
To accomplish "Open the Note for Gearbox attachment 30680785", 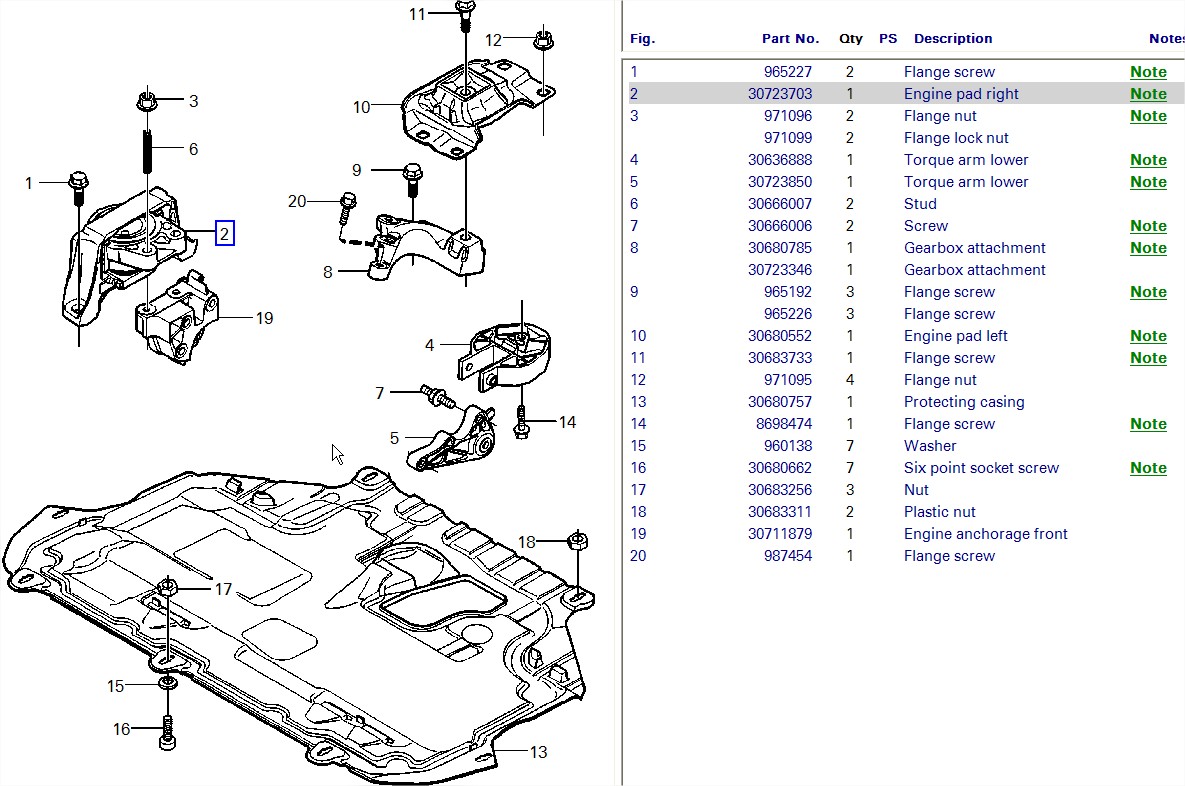I will click(1148, 247).
